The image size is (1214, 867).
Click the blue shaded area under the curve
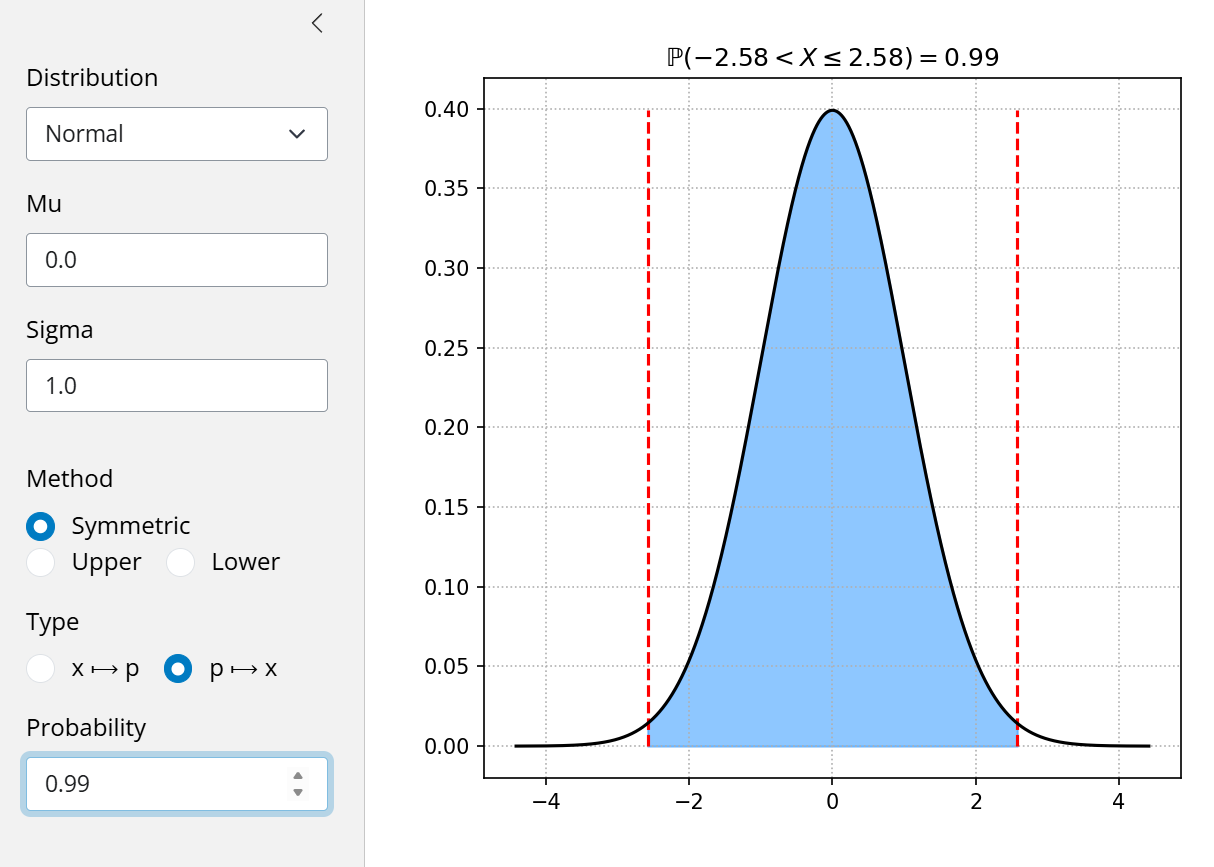tap(832, 500)
